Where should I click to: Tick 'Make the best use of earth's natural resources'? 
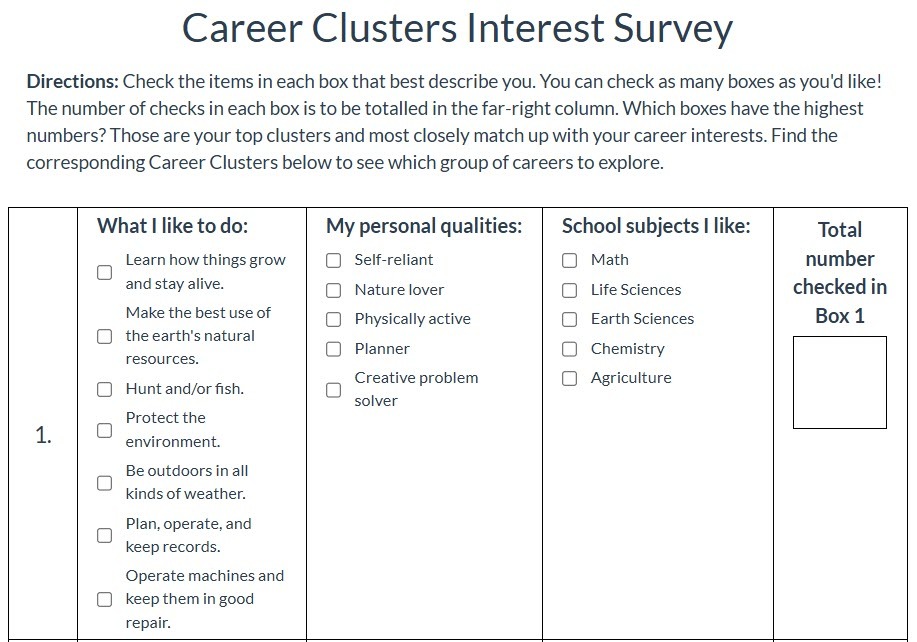click(x=104, y=336)
